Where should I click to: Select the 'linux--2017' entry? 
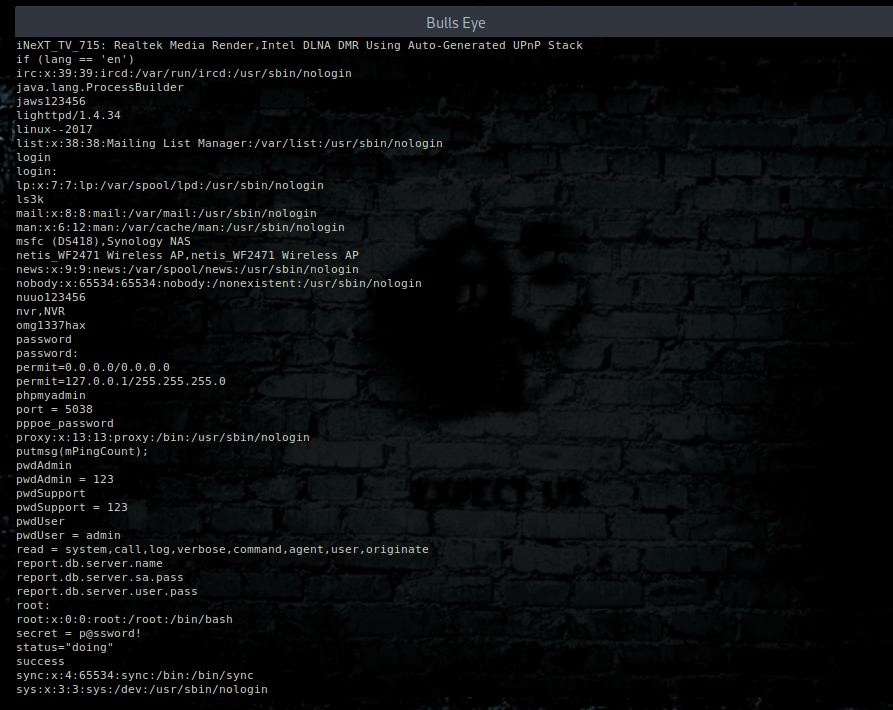coord(54,129)
